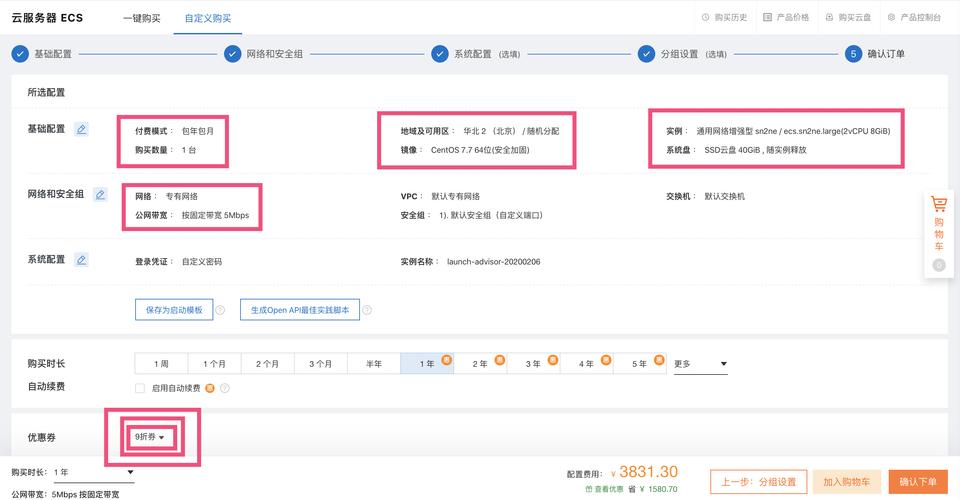The image size is (960, 500).
Task: Click the 分组设置 step checkmark circle
Action: click(647, 54)
